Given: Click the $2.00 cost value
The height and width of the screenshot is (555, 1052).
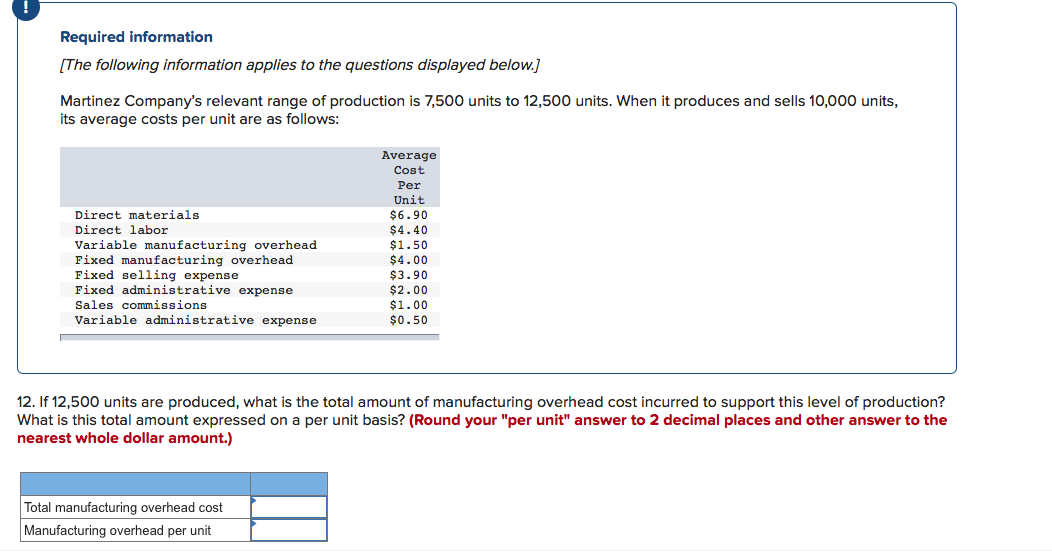Looking at the screenshot, I should [x=409, y=290].
